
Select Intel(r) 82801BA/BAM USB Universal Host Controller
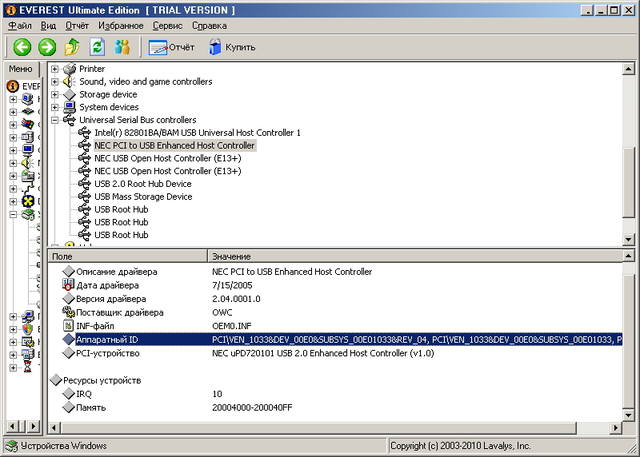click(197, 133)
